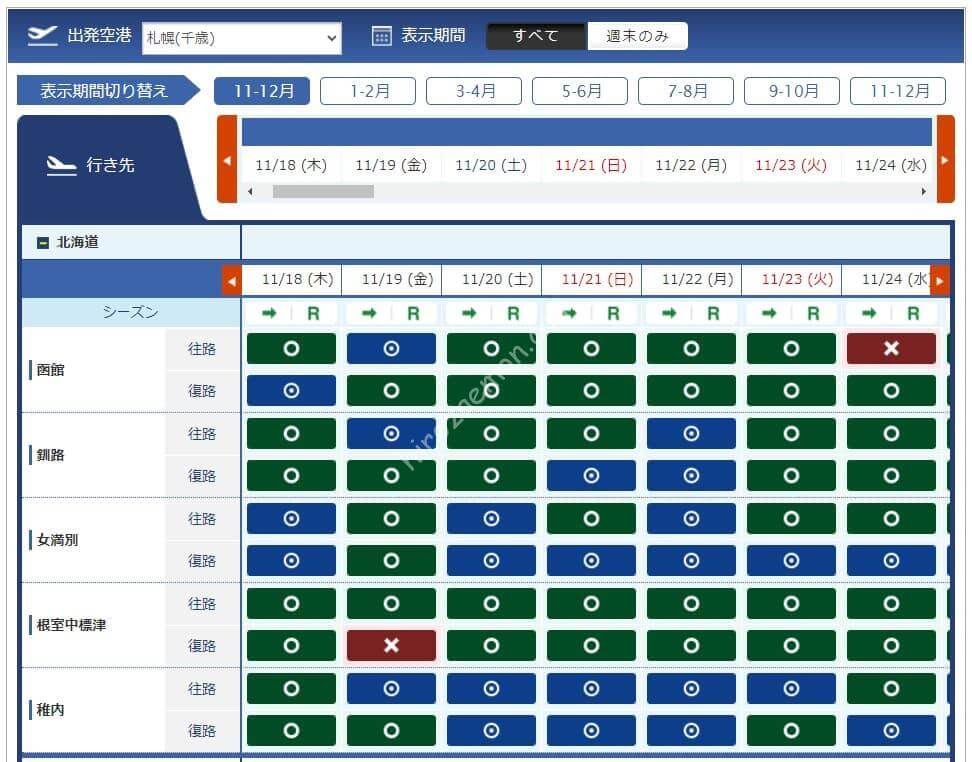Image resolution: width=972 pixels, height=762 pixels.
Task: Click 根室中標津 復路 sold-out X on 11/19
Action: [x=391, y=645]
